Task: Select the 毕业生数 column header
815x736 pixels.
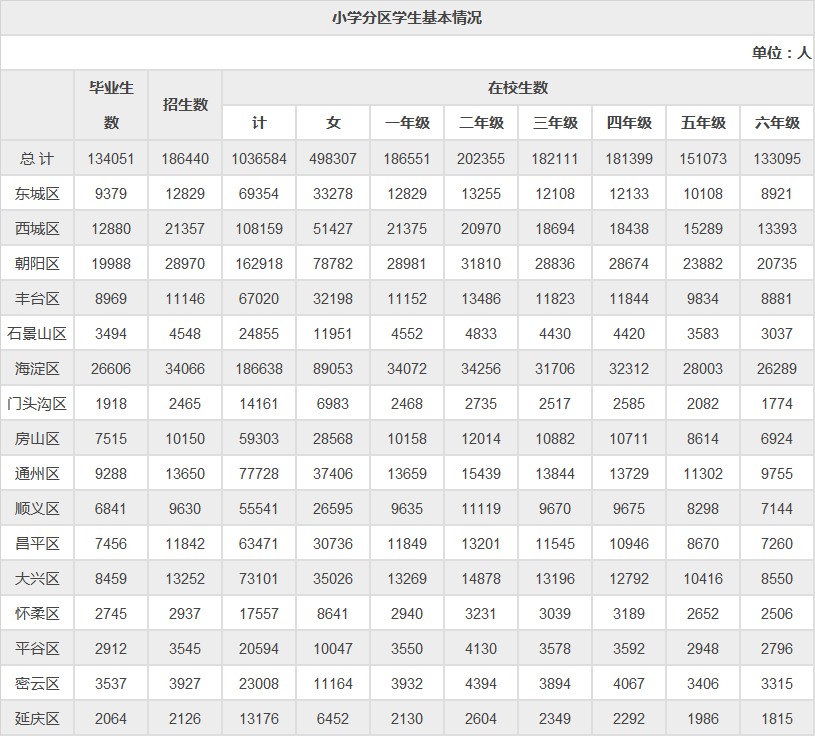Action: tap(111, 105)
